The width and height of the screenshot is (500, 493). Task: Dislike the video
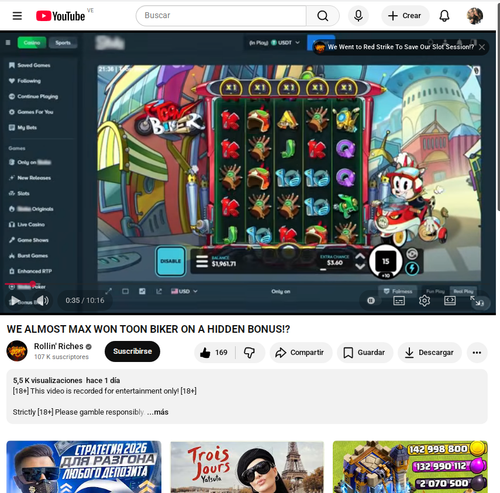[x=250, y=352]
